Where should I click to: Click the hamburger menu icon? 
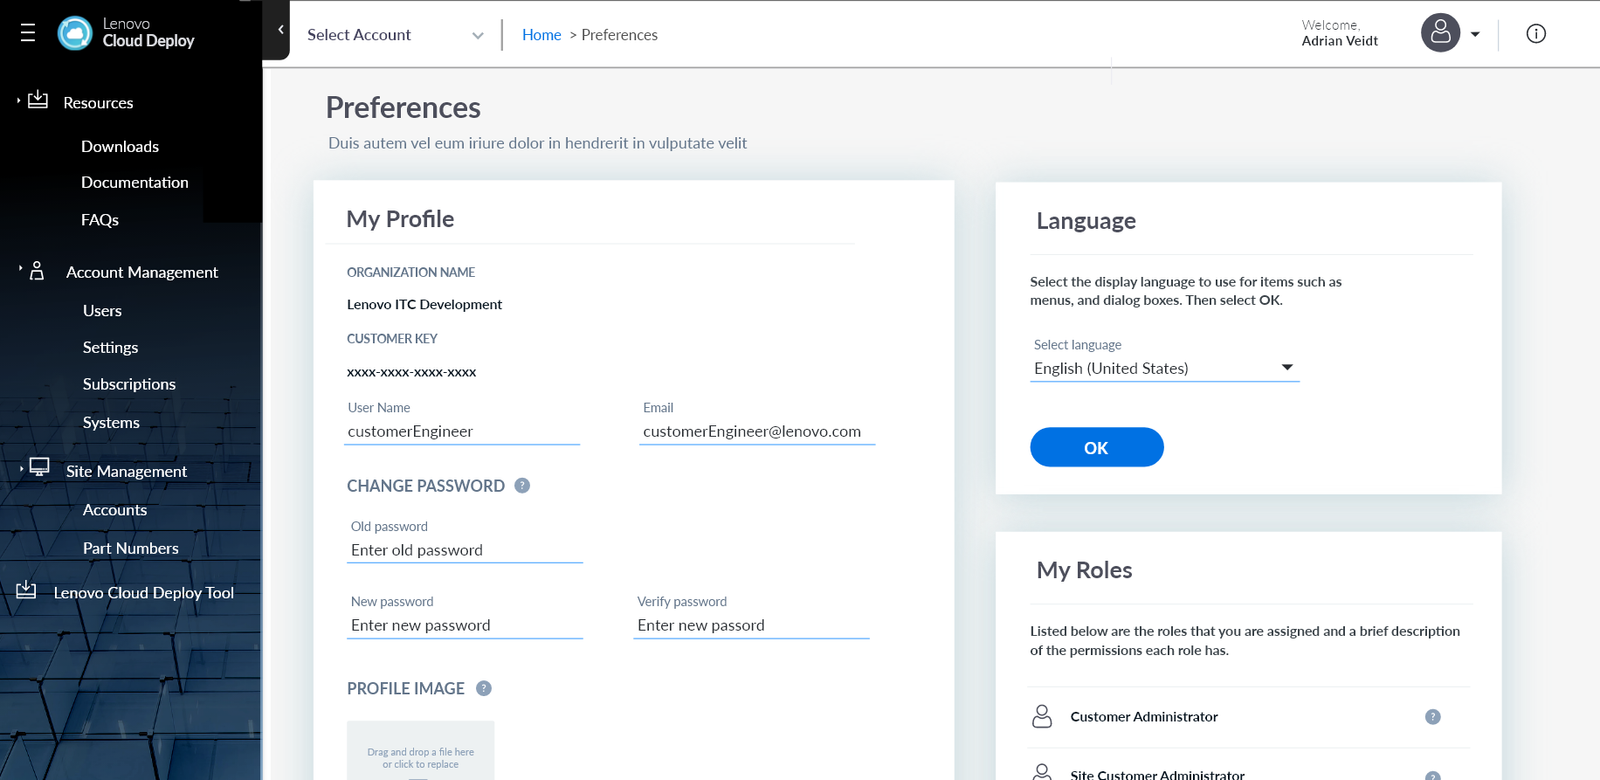coord(28,33)
